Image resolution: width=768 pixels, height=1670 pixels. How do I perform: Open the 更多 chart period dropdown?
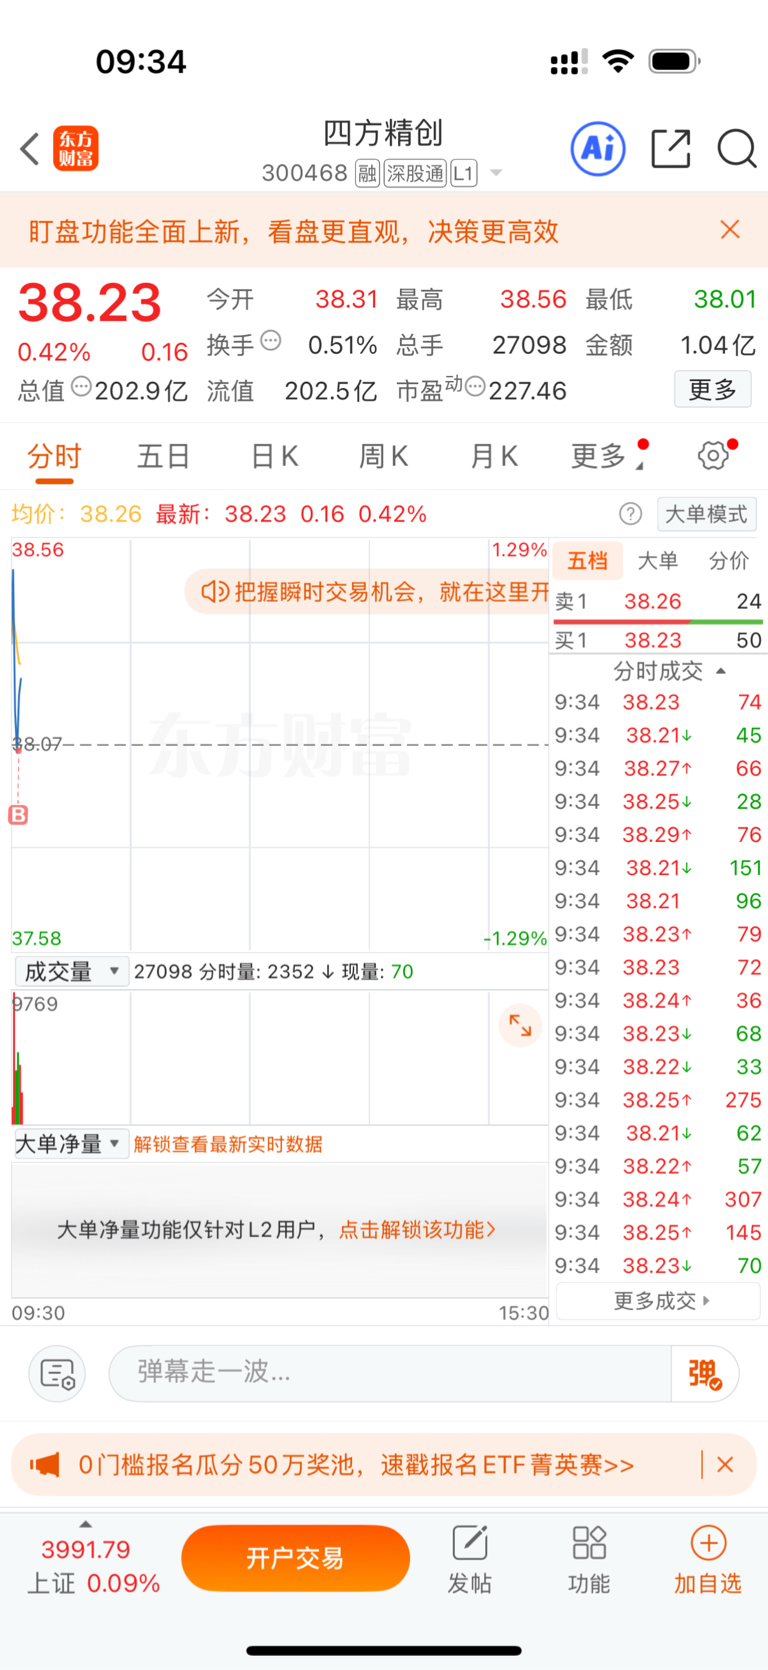click(x=608, y=457)
